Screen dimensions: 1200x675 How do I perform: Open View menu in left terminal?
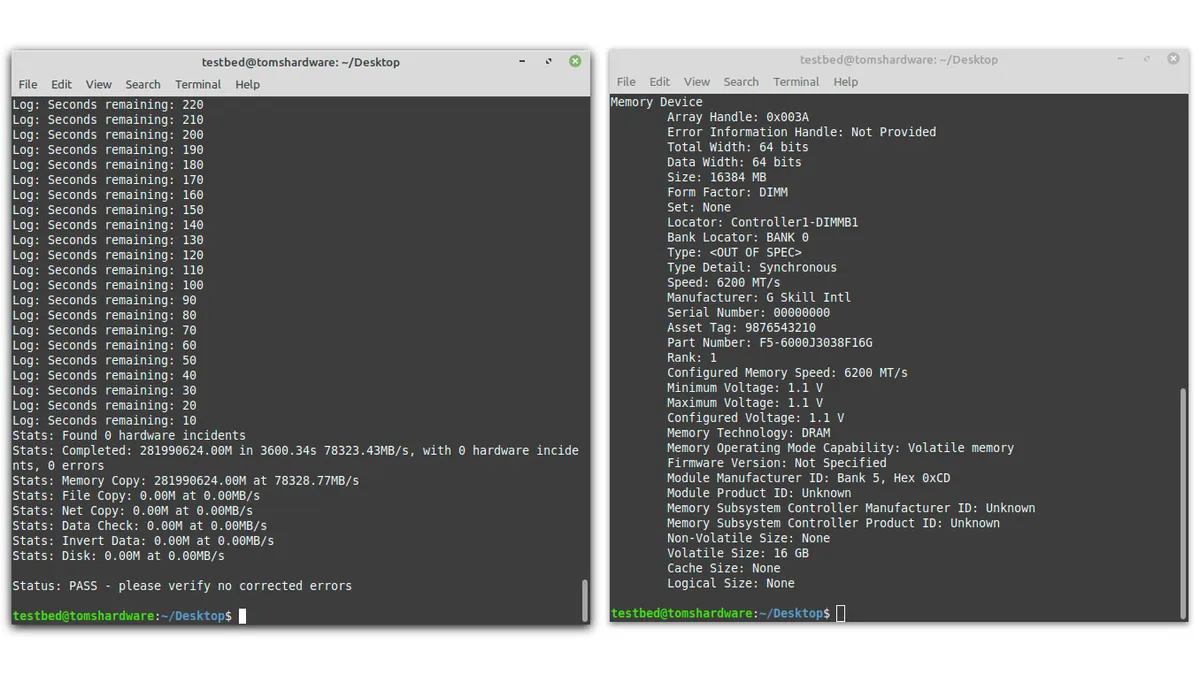99,85
